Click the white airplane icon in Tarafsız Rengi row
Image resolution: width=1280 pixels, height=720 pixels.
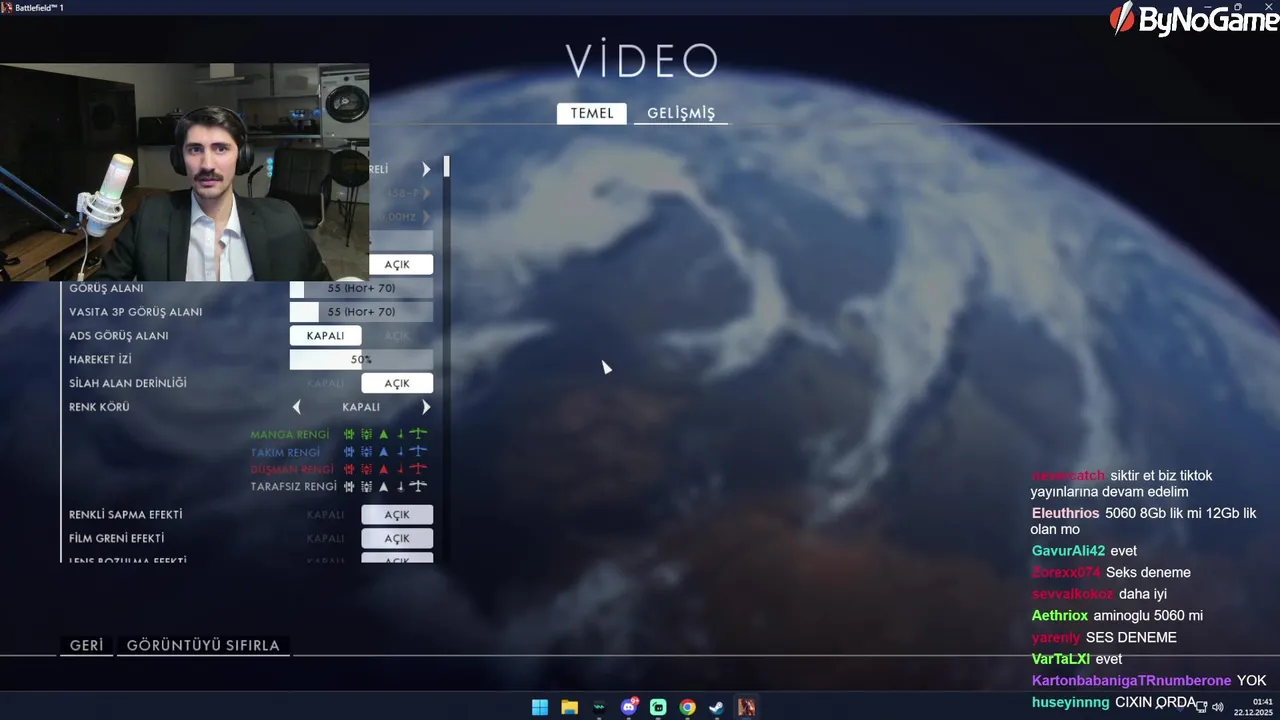click(418, 486)
